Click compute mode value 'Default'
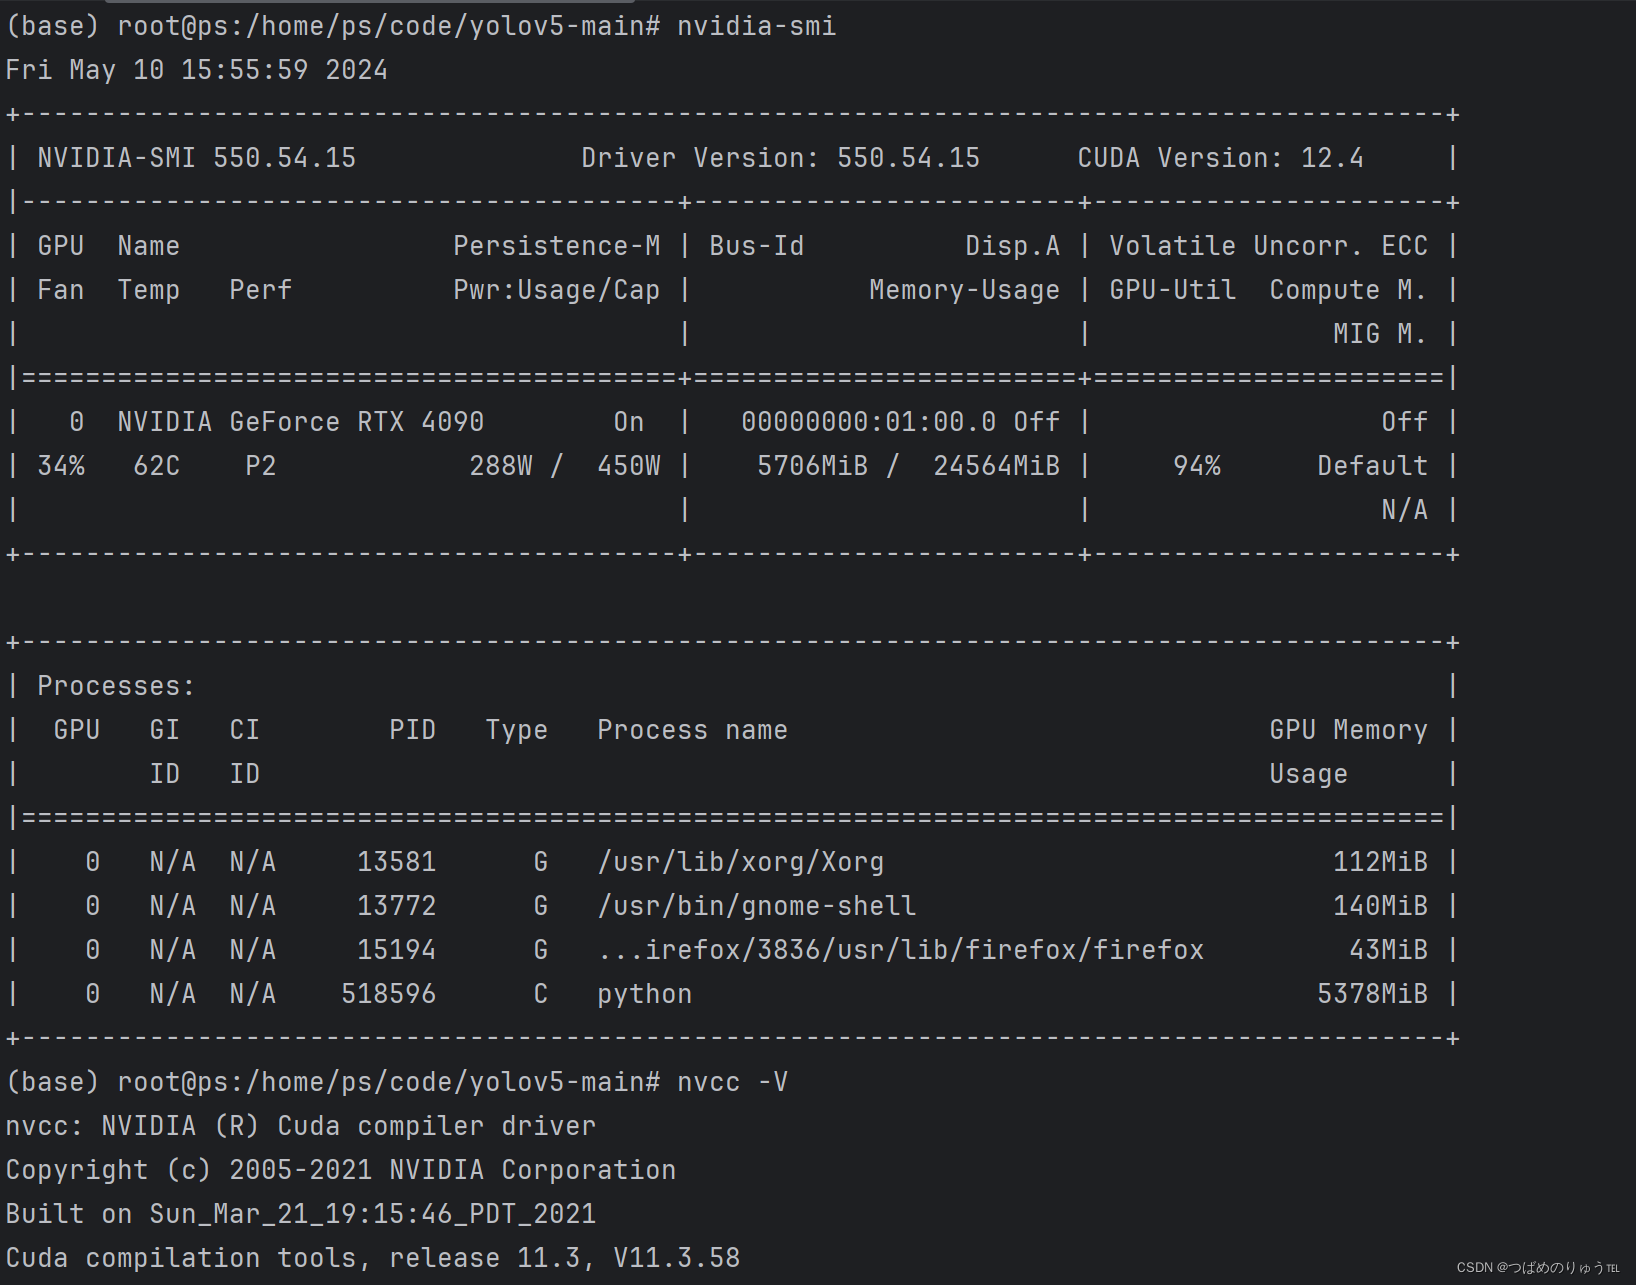 click(x=1373, y=466)
